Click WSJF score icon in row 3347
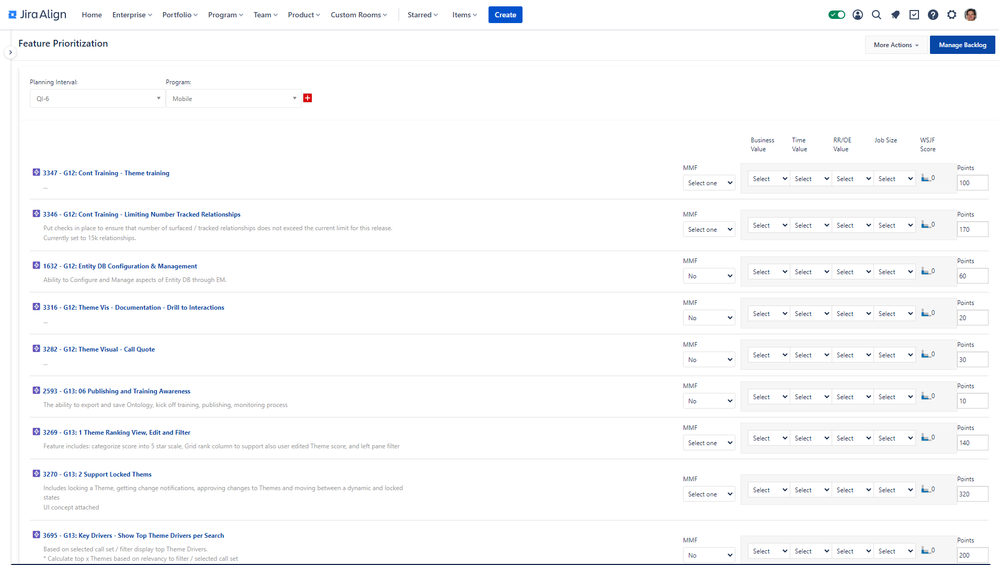 tap(925, 178)
